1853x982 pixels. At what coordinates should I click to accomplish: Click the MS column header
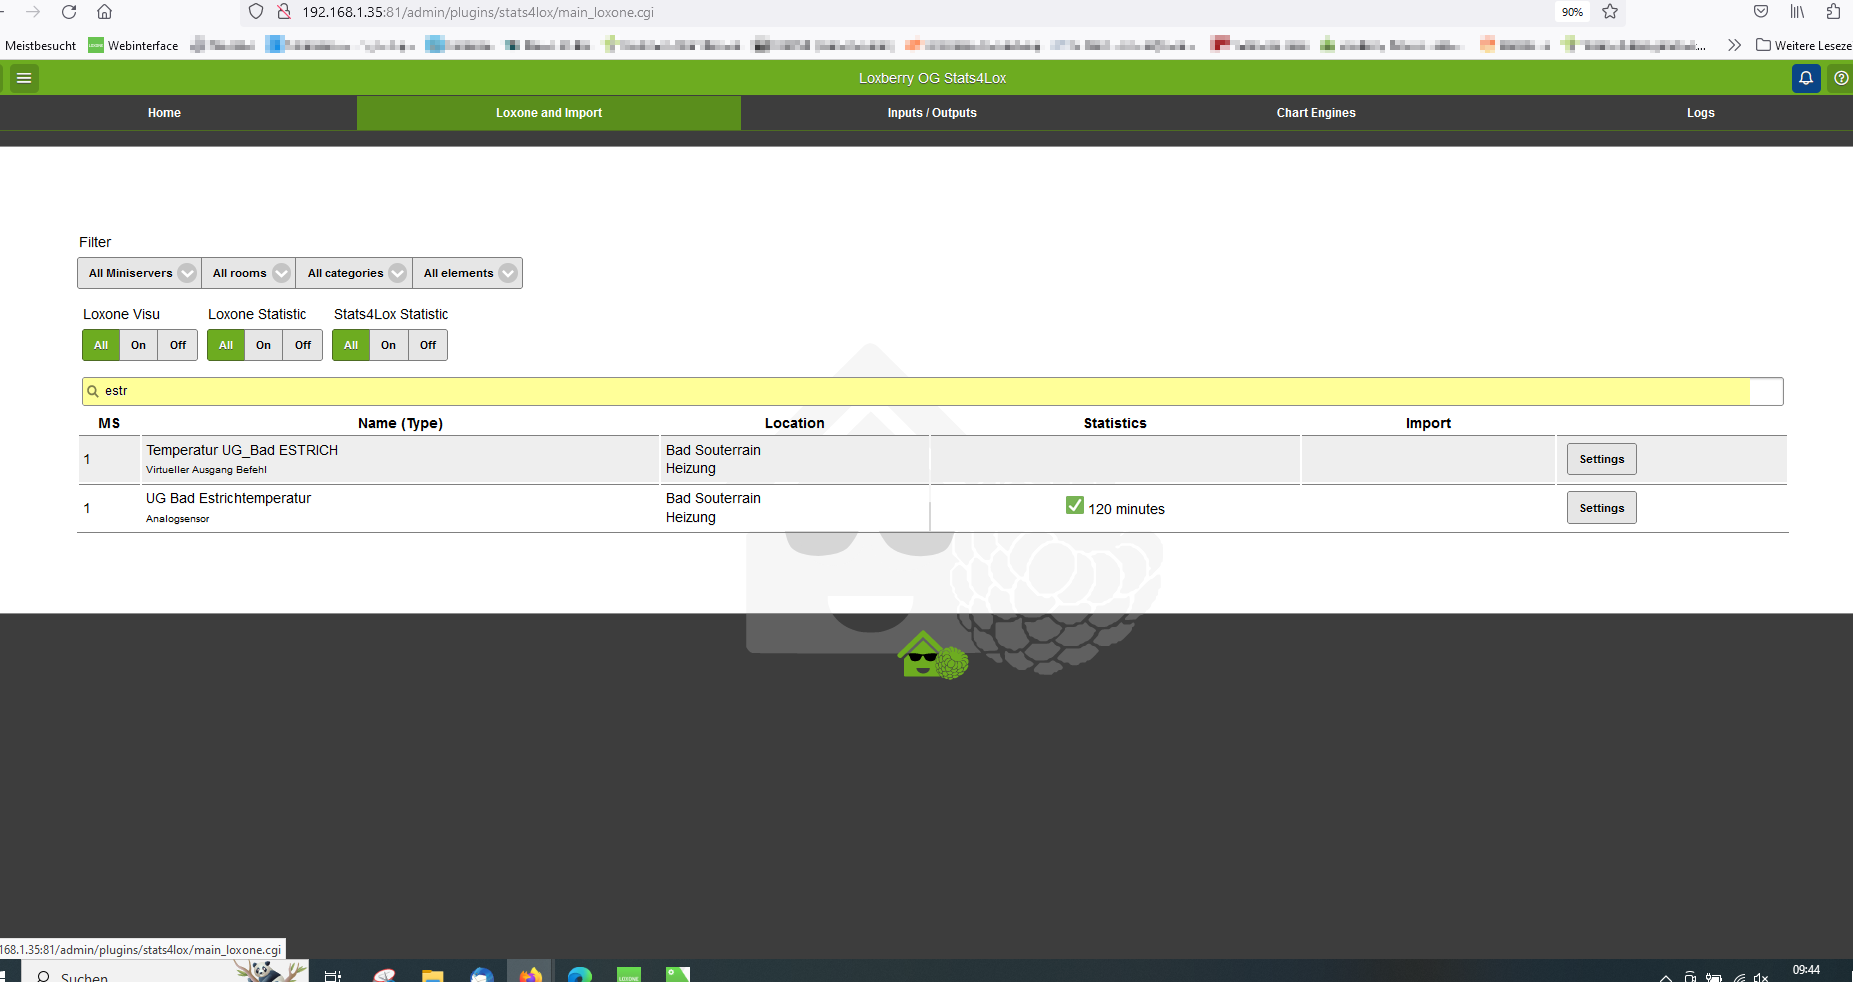(109, 423)
